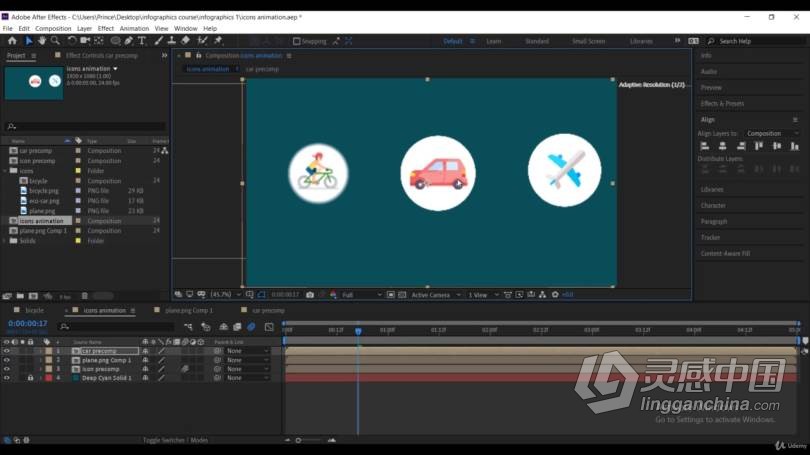Image resolution: width=810 pixels, height=455 pixels.
Task: Select the Rotation tool
Action: click(x=72, y=40)
